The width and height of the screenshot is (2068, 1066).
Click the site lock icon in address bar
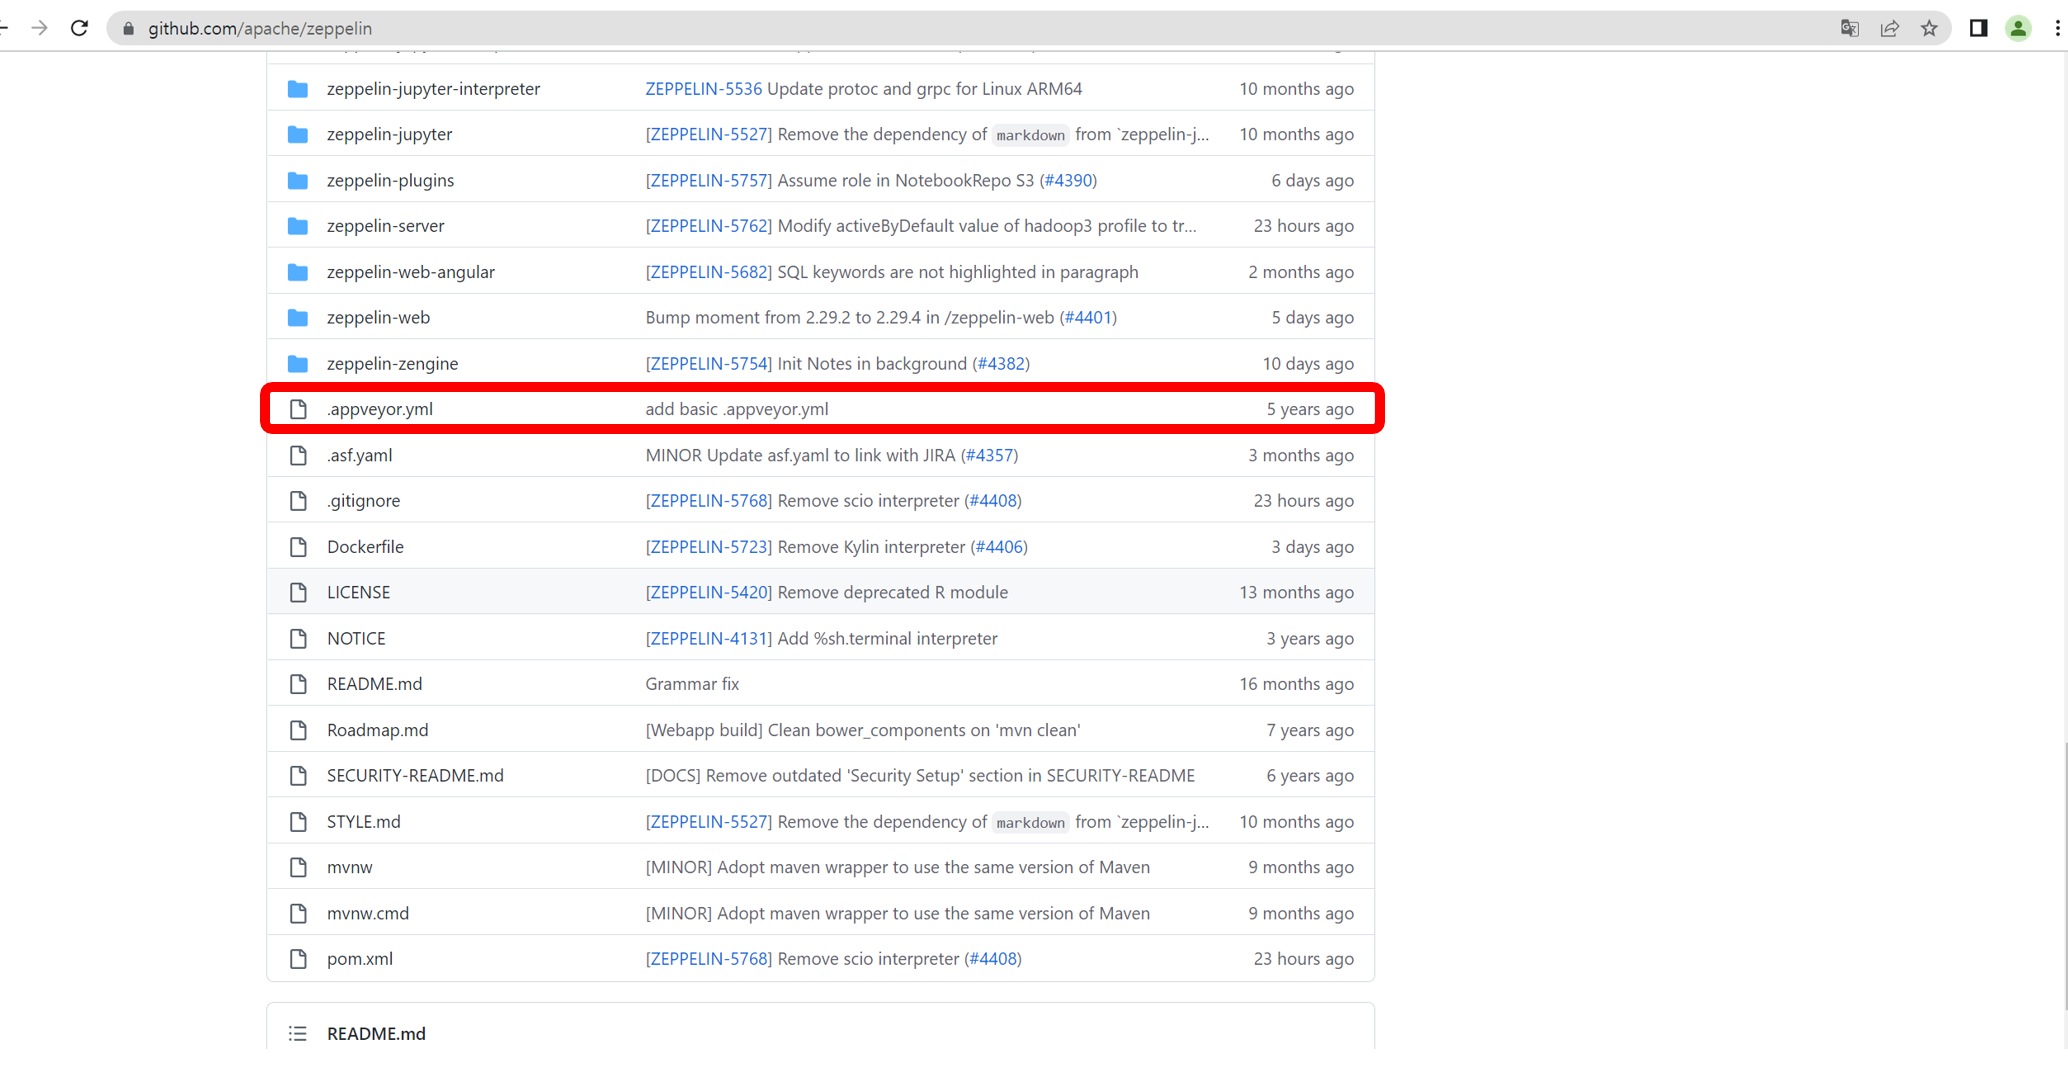click(128, 29)
